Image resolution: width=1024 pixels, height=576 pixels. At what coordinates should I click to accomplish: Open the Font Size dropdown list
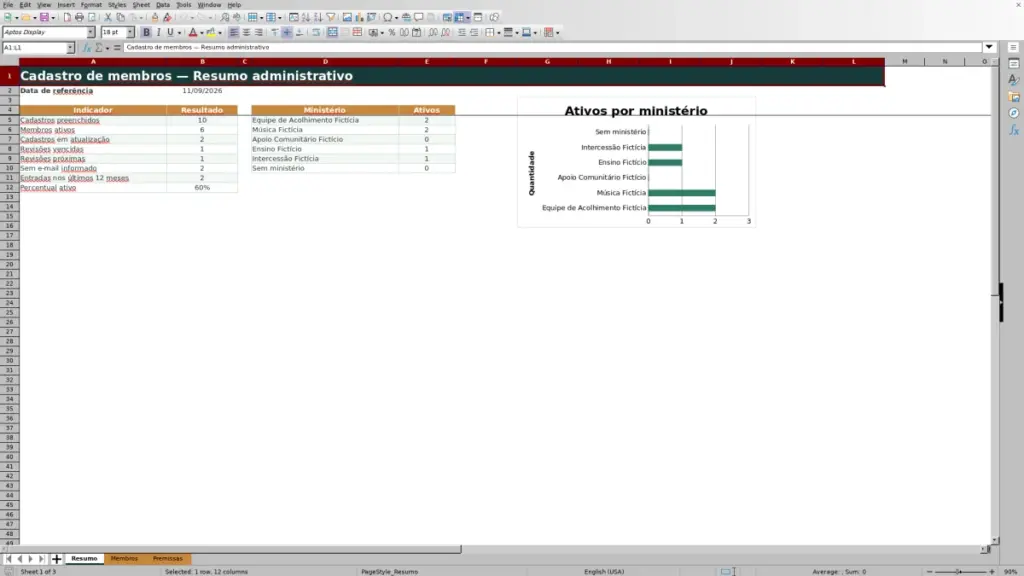pyautogui.click(x=130, y=33)
